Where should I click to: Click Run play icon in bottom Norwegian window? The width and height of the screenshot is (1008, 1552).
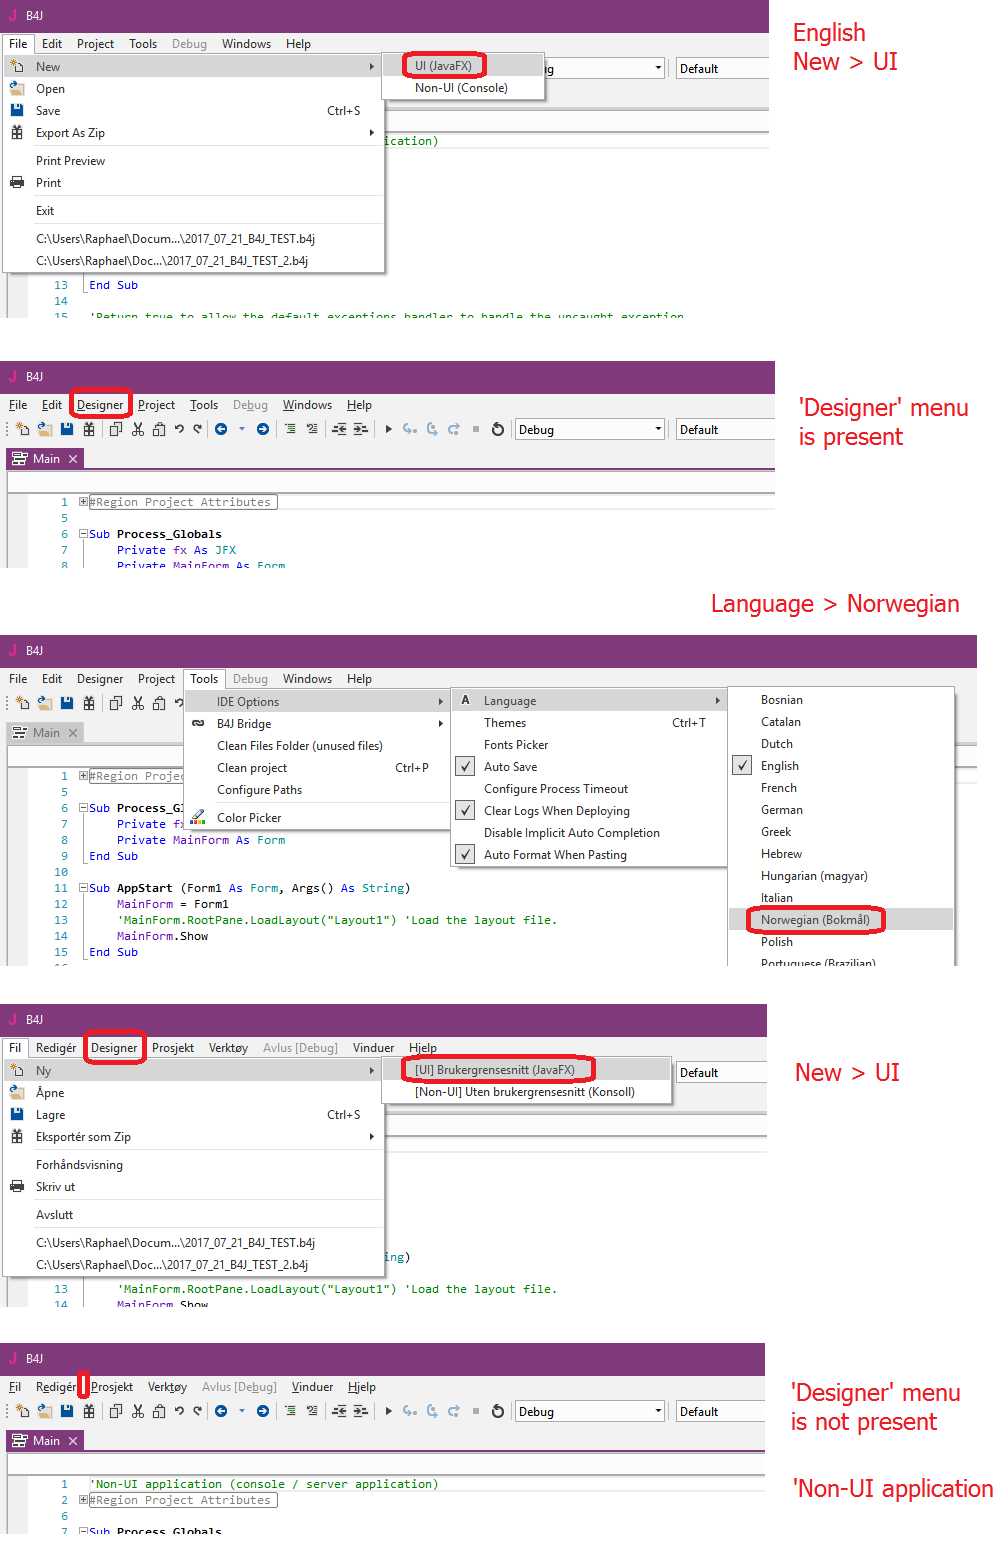point(389,1411)
